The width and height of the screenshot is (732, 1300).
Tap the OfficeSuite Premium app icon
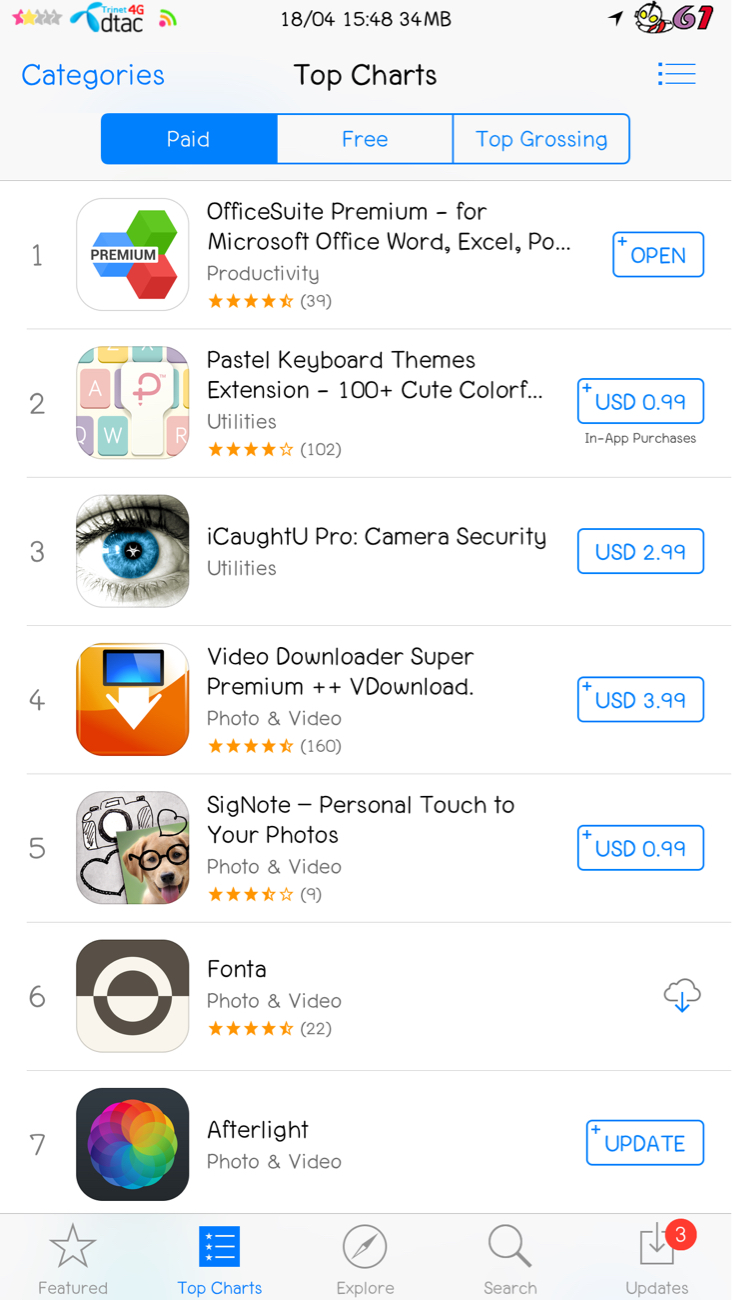133,254
